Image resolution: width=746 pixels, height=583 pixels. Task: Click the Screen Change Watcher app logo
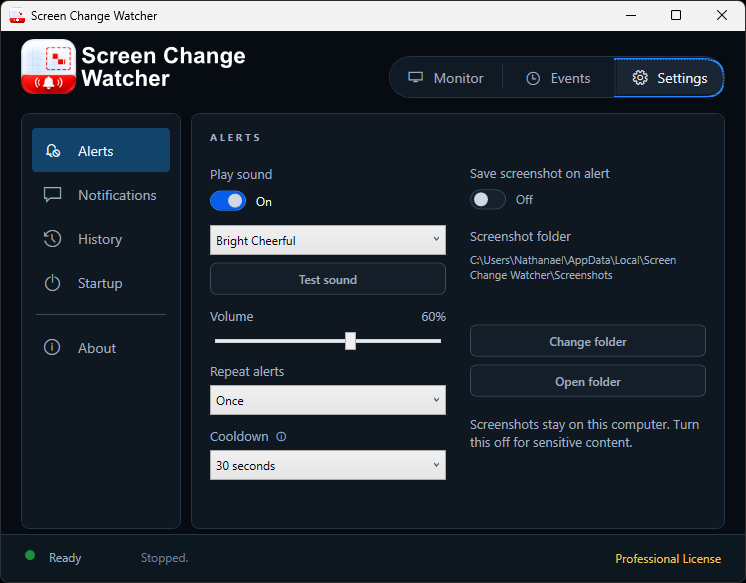pos(49,67)
